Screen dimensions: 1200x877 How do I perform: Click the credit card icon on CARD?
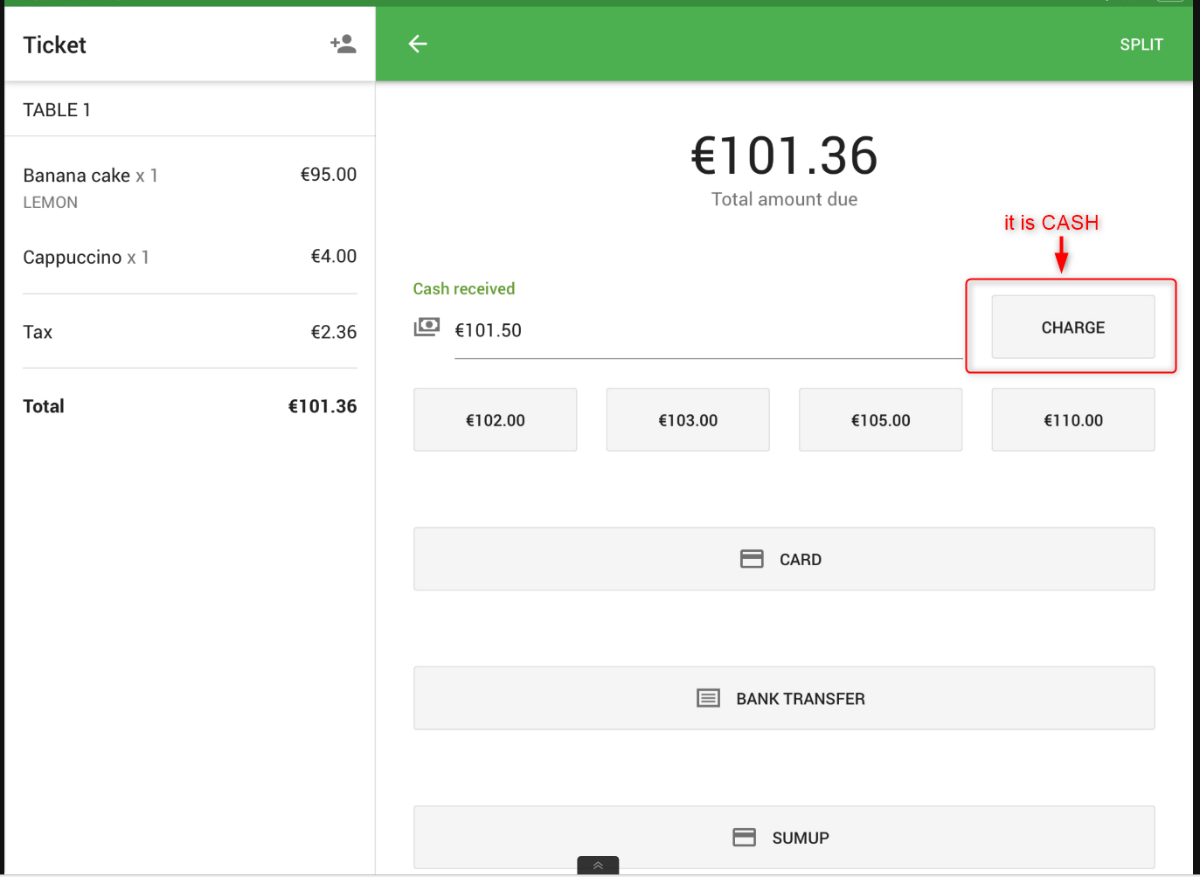click(x=752, y=559)
